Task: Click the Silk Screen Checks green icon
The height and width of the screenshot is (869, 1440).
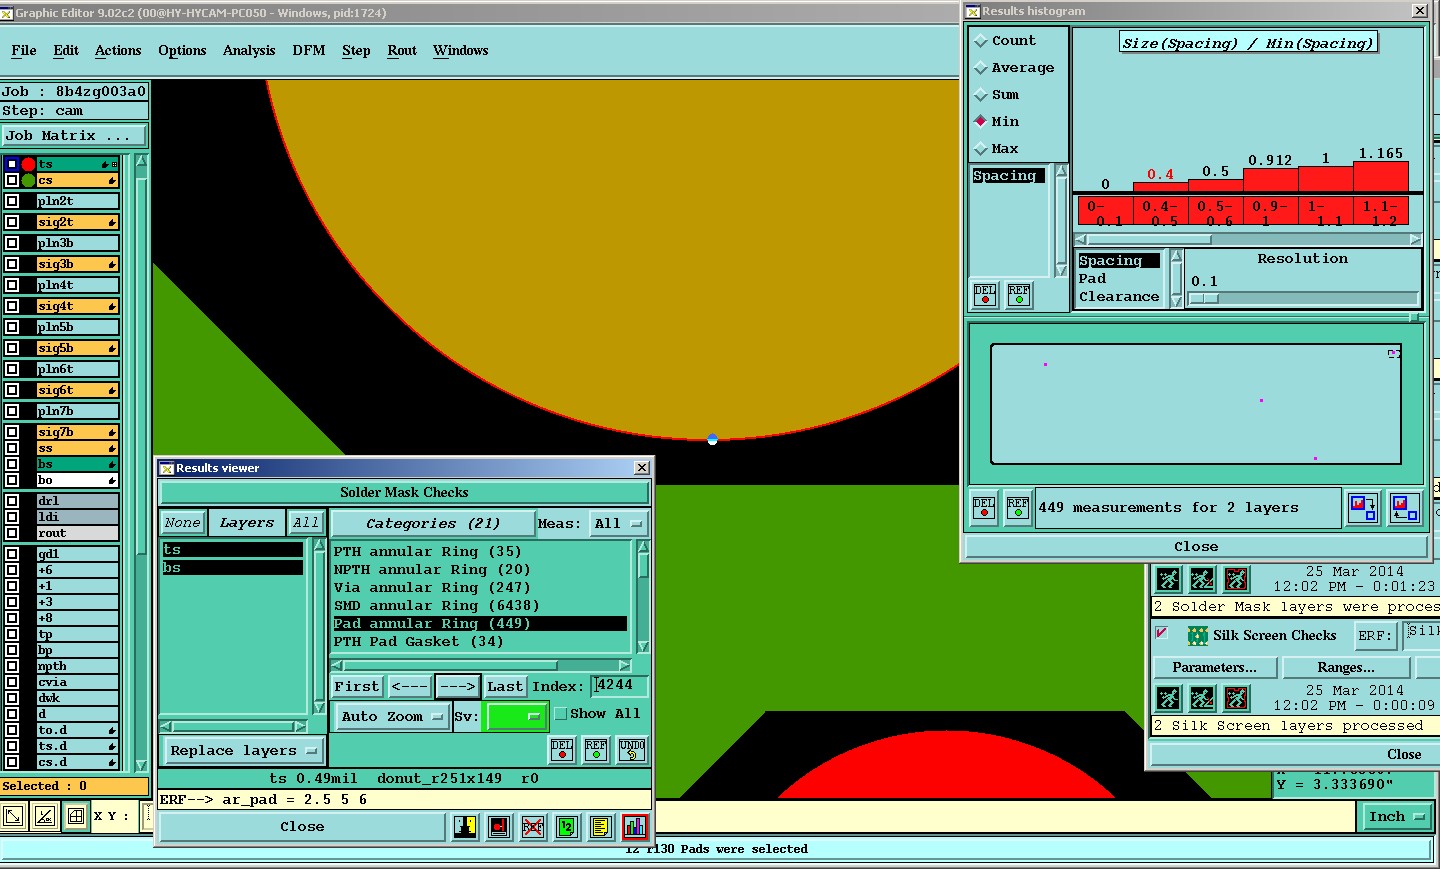Action: pos(1197,635)
